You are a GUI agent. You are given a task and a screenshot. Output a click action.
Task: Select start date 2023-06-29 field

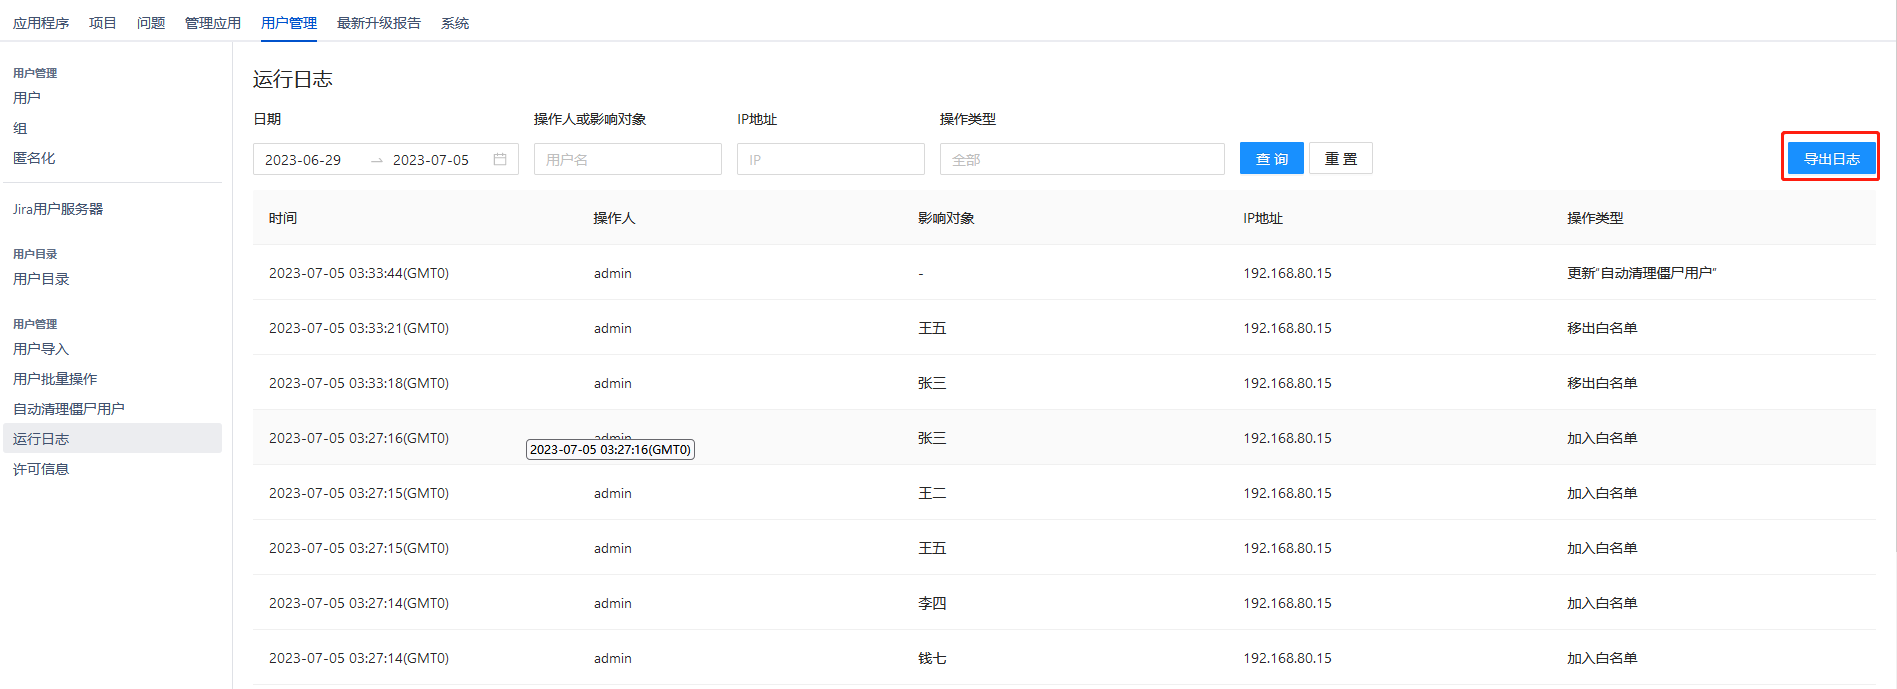303,160
